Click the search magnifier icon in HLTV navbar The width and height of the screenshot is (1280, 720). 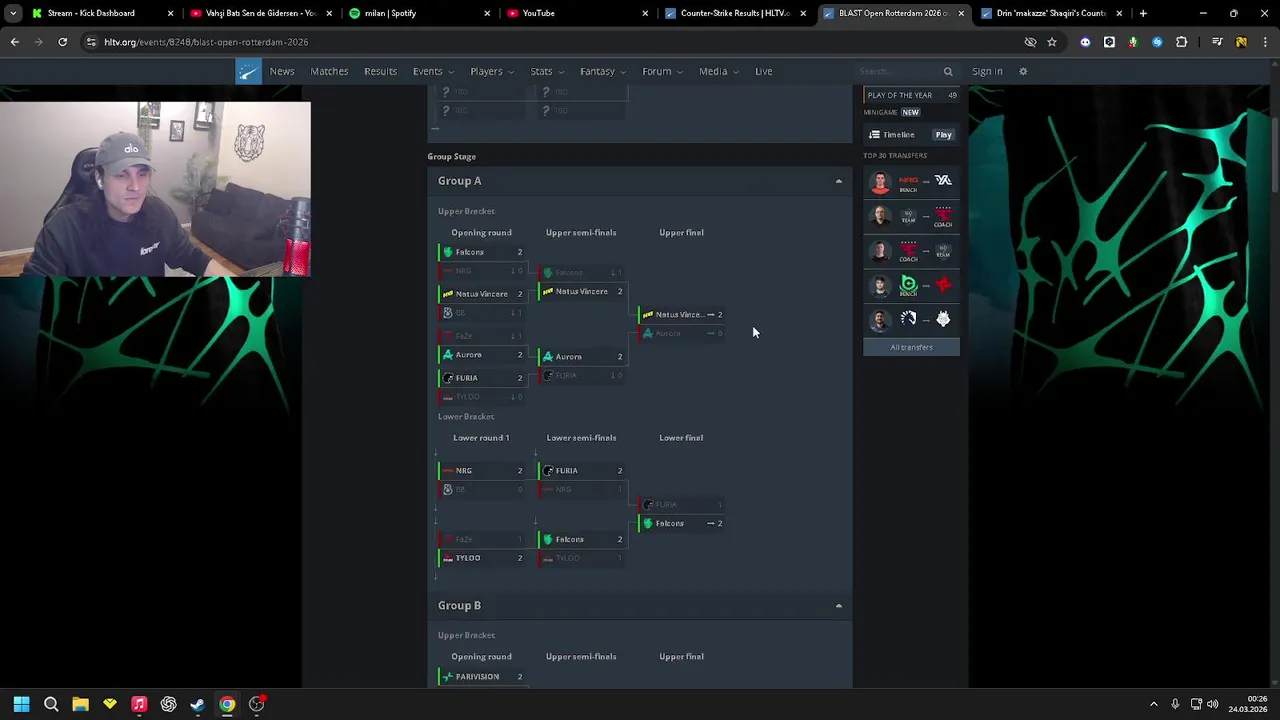[948, 71]
